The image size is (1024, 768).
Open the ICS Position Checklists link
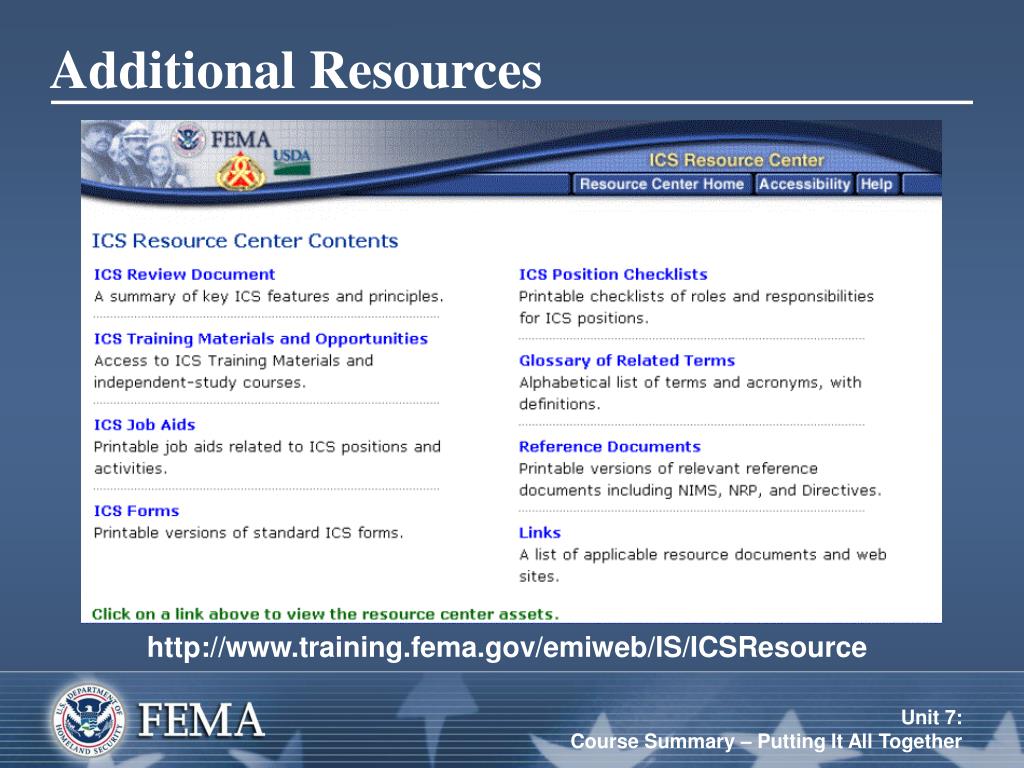tap(613, 274)
